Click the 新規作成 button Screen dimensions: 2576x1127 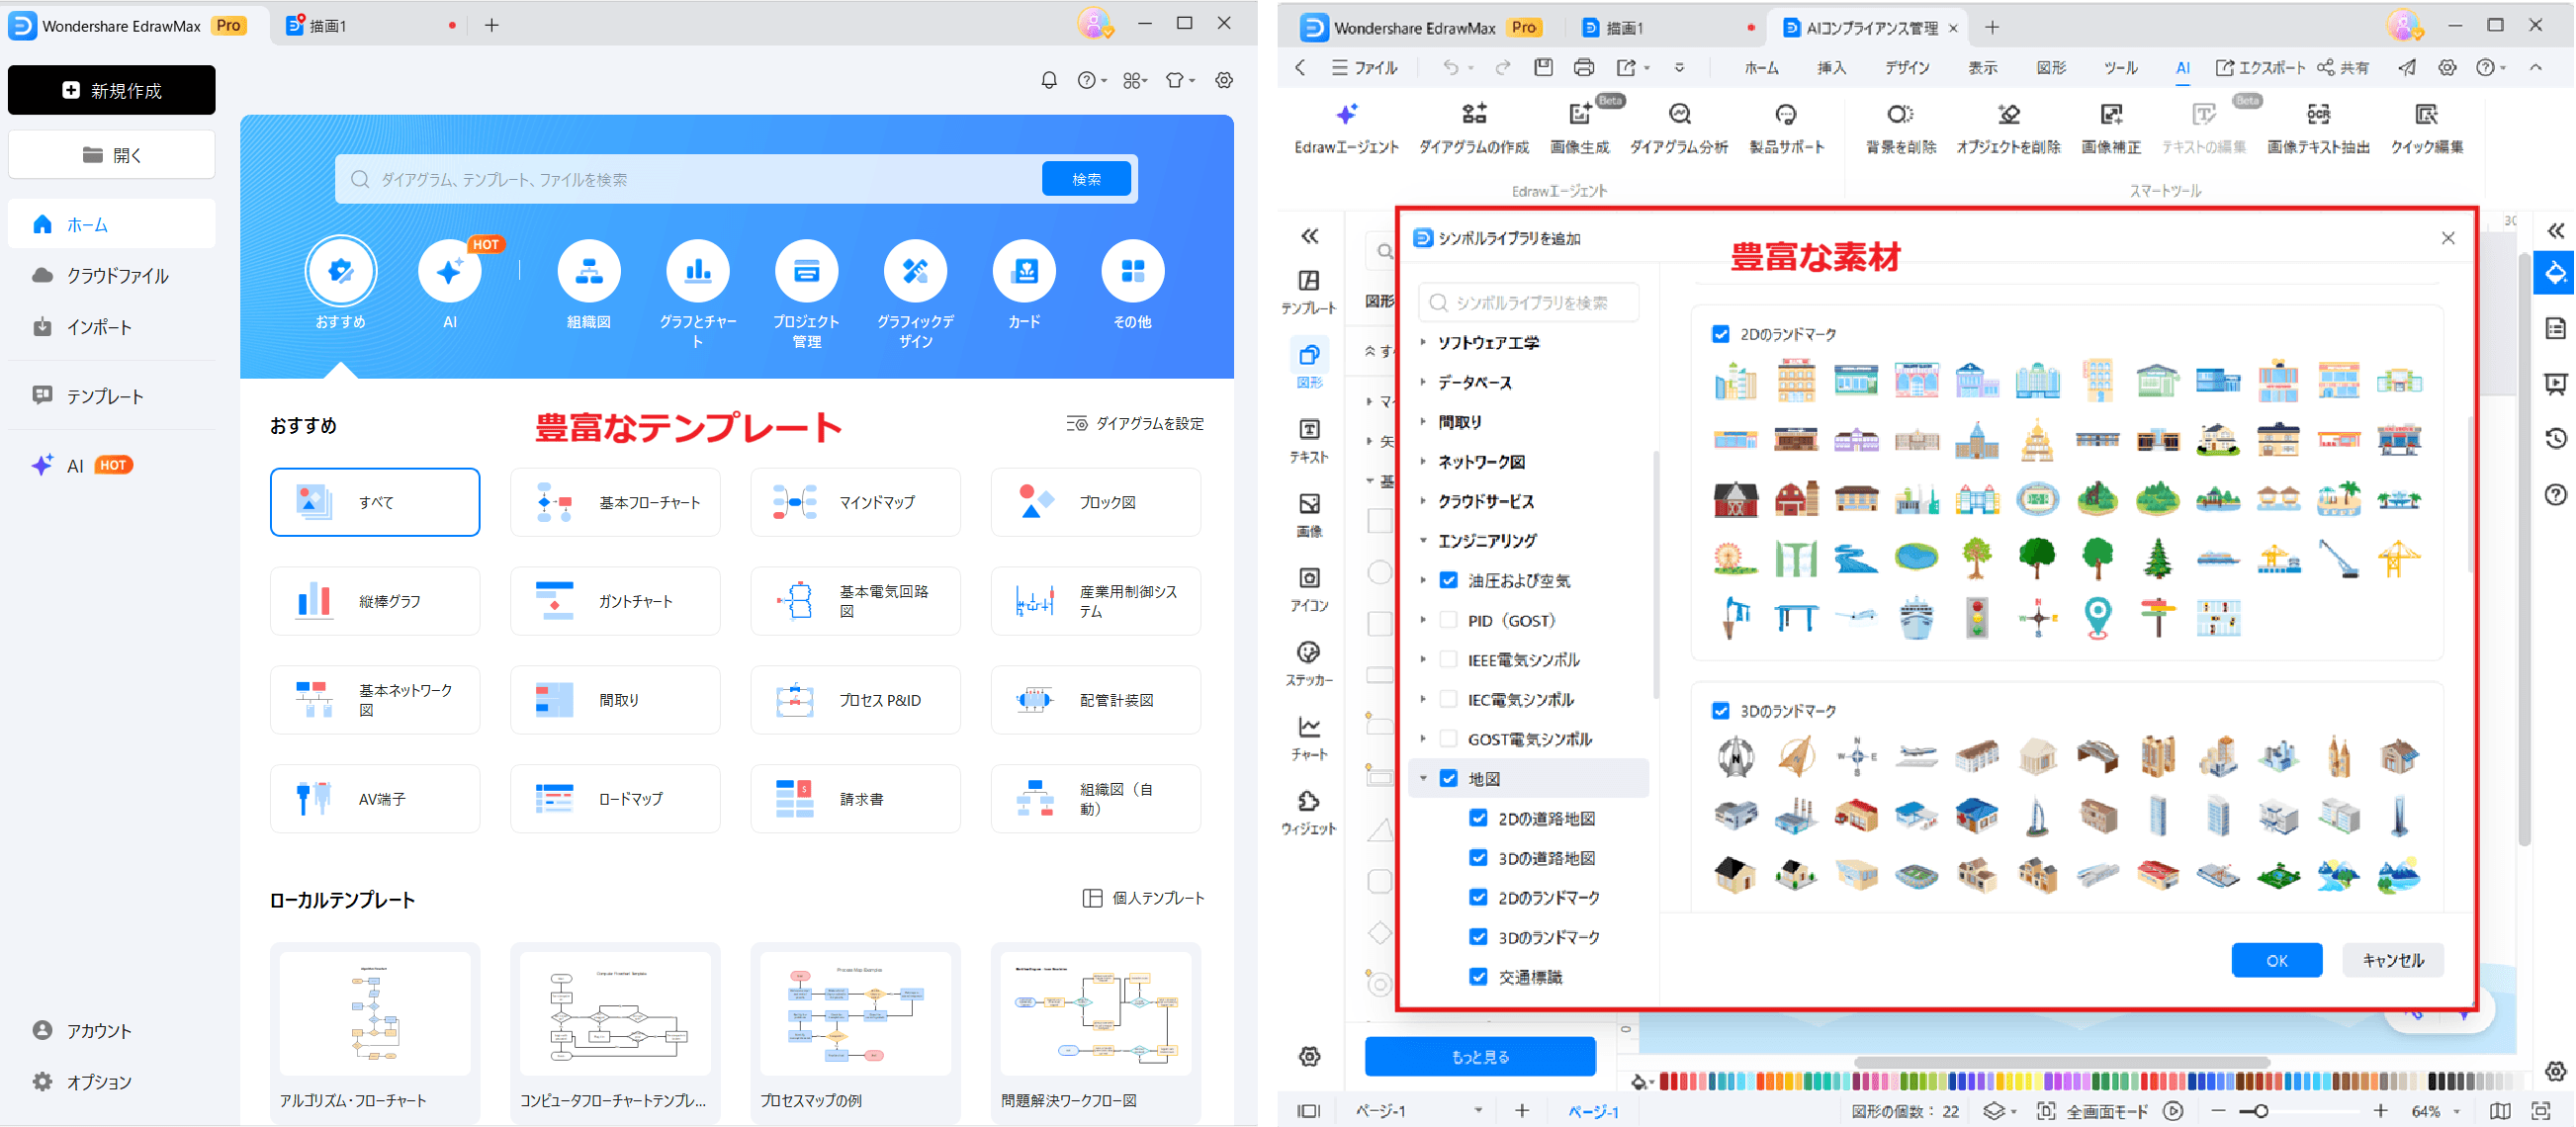point(112,90)
